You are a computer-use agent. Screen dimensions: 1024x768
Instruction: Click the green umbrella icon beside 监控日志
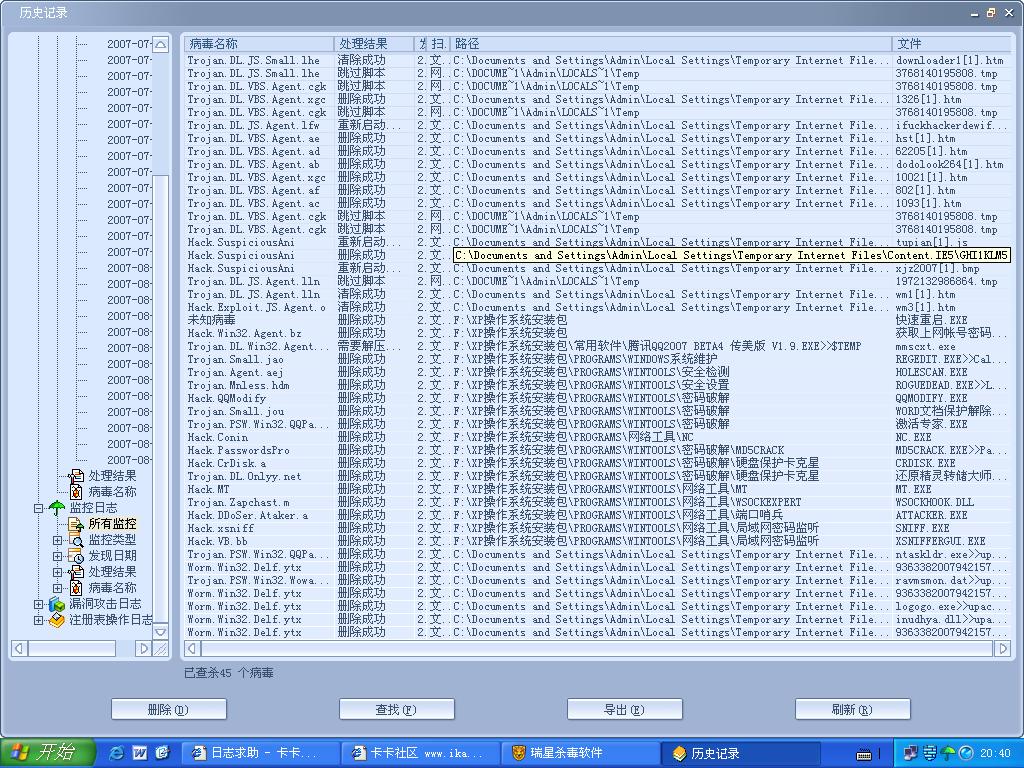(57, 508)
